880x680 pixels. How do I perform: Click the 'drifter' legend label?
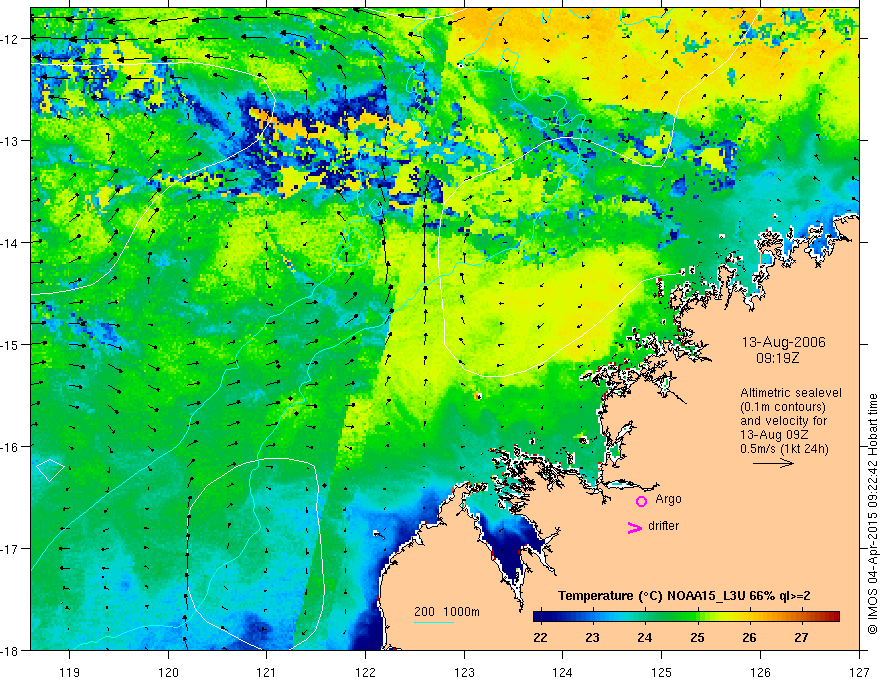663,526
